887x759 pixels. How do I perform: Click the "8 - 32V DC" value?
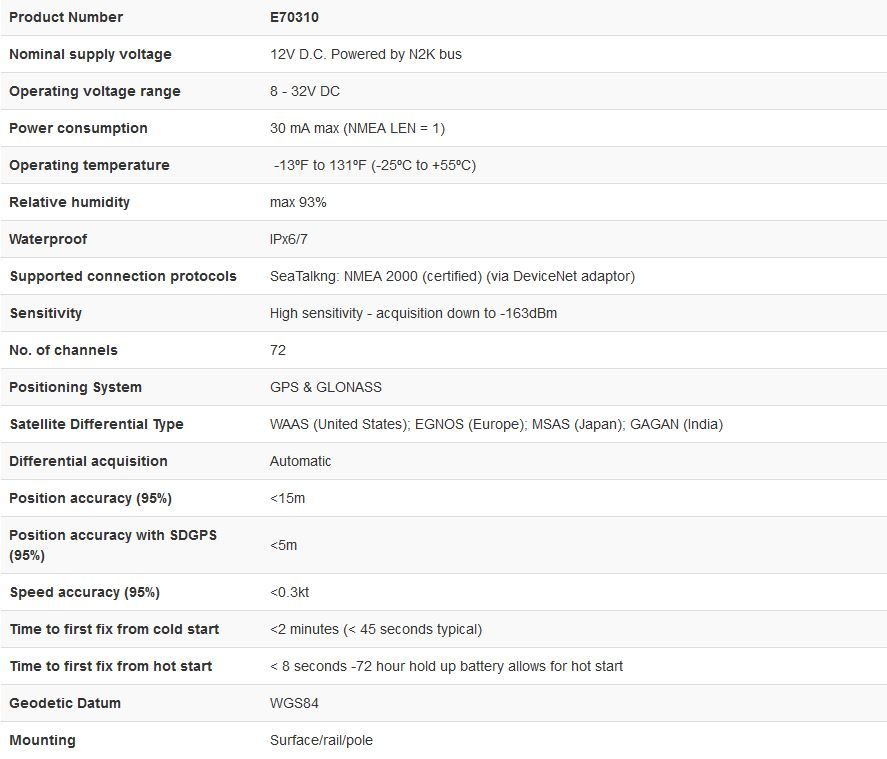point(305,91)
